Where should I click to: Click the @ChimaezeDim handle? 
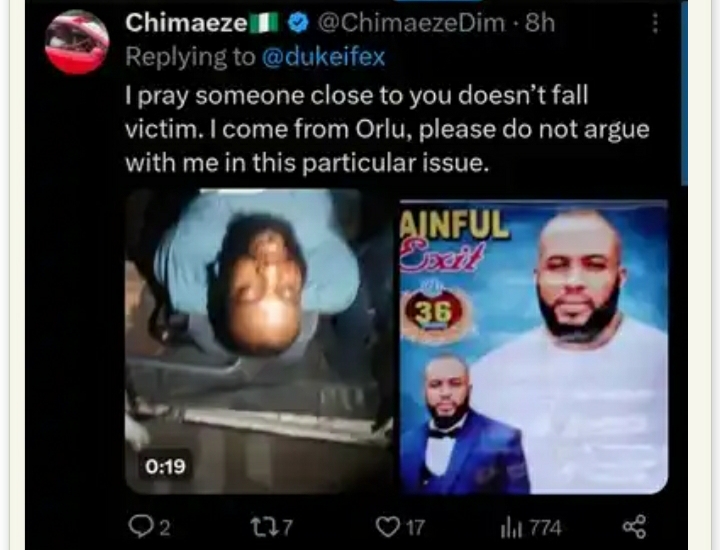click(411, 23)
